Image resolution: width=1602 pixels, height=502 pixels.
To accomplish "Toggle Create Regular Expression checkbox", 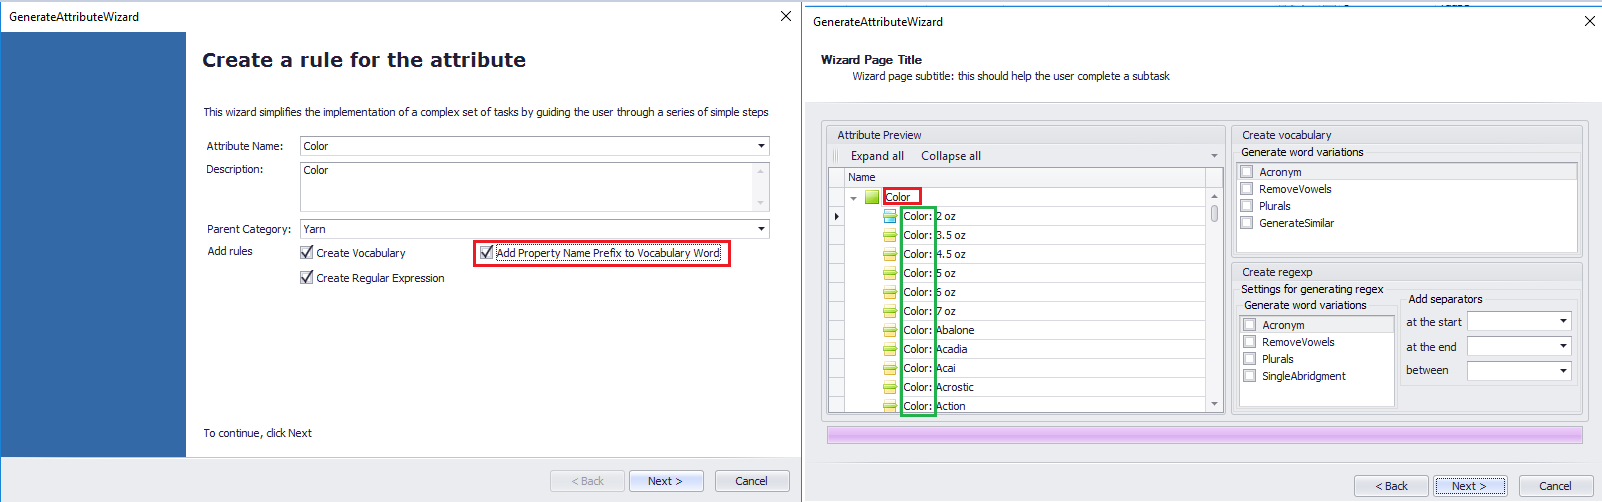I will point(307,278).
